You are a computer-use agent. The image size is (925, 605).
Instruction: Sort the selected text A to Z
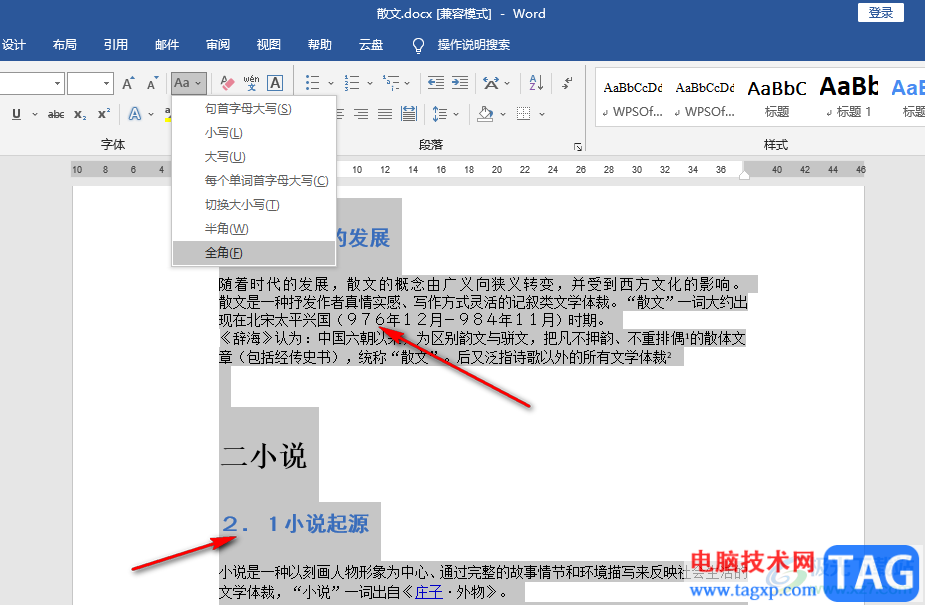pos(536,83)
